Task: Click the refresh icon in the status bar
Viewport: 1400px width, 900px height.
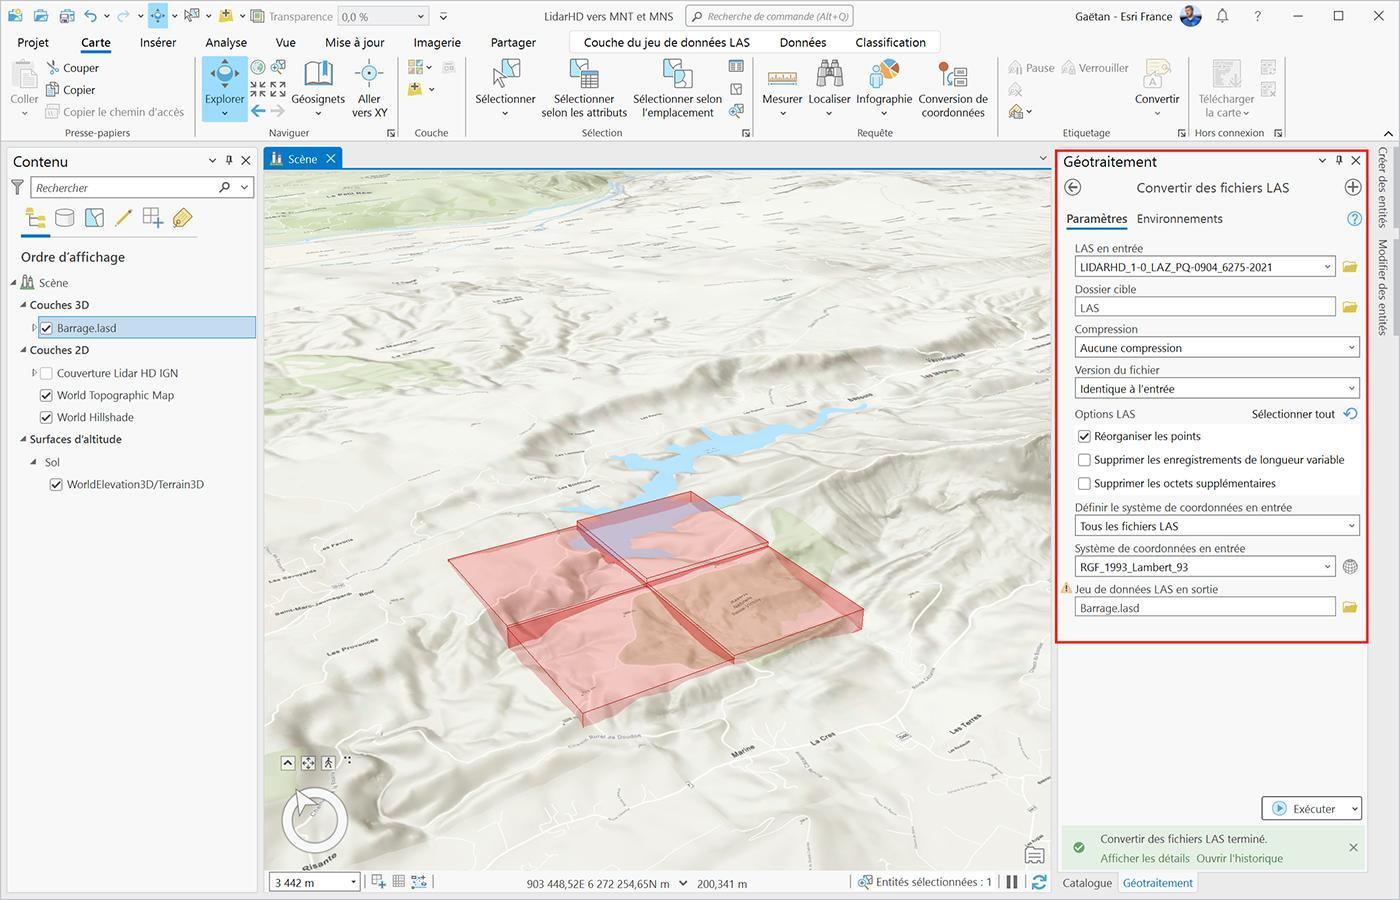Action: tap(1039, 882)
